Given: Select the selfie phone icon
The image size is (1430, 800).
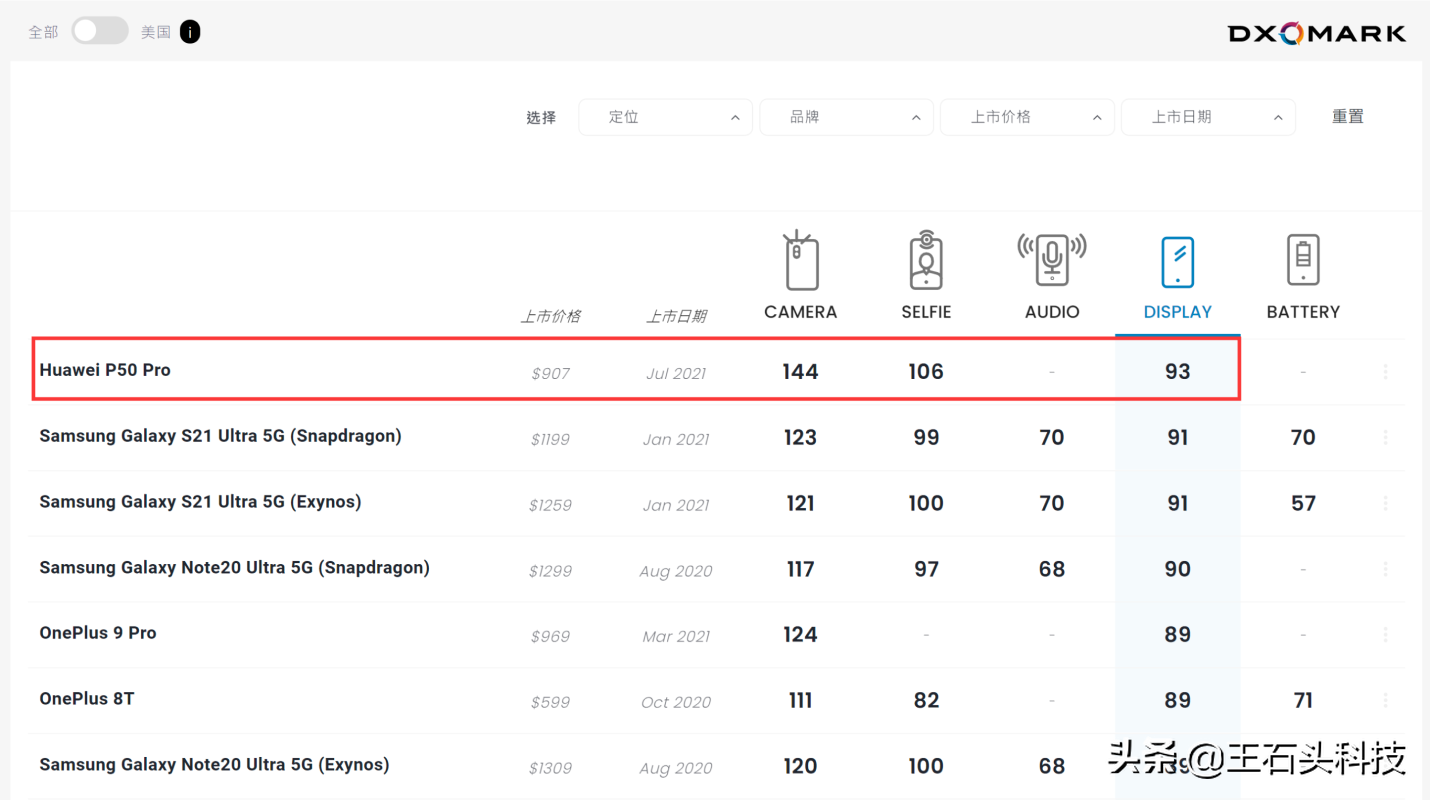Looking at the screenshot, I should pos(926,260).
